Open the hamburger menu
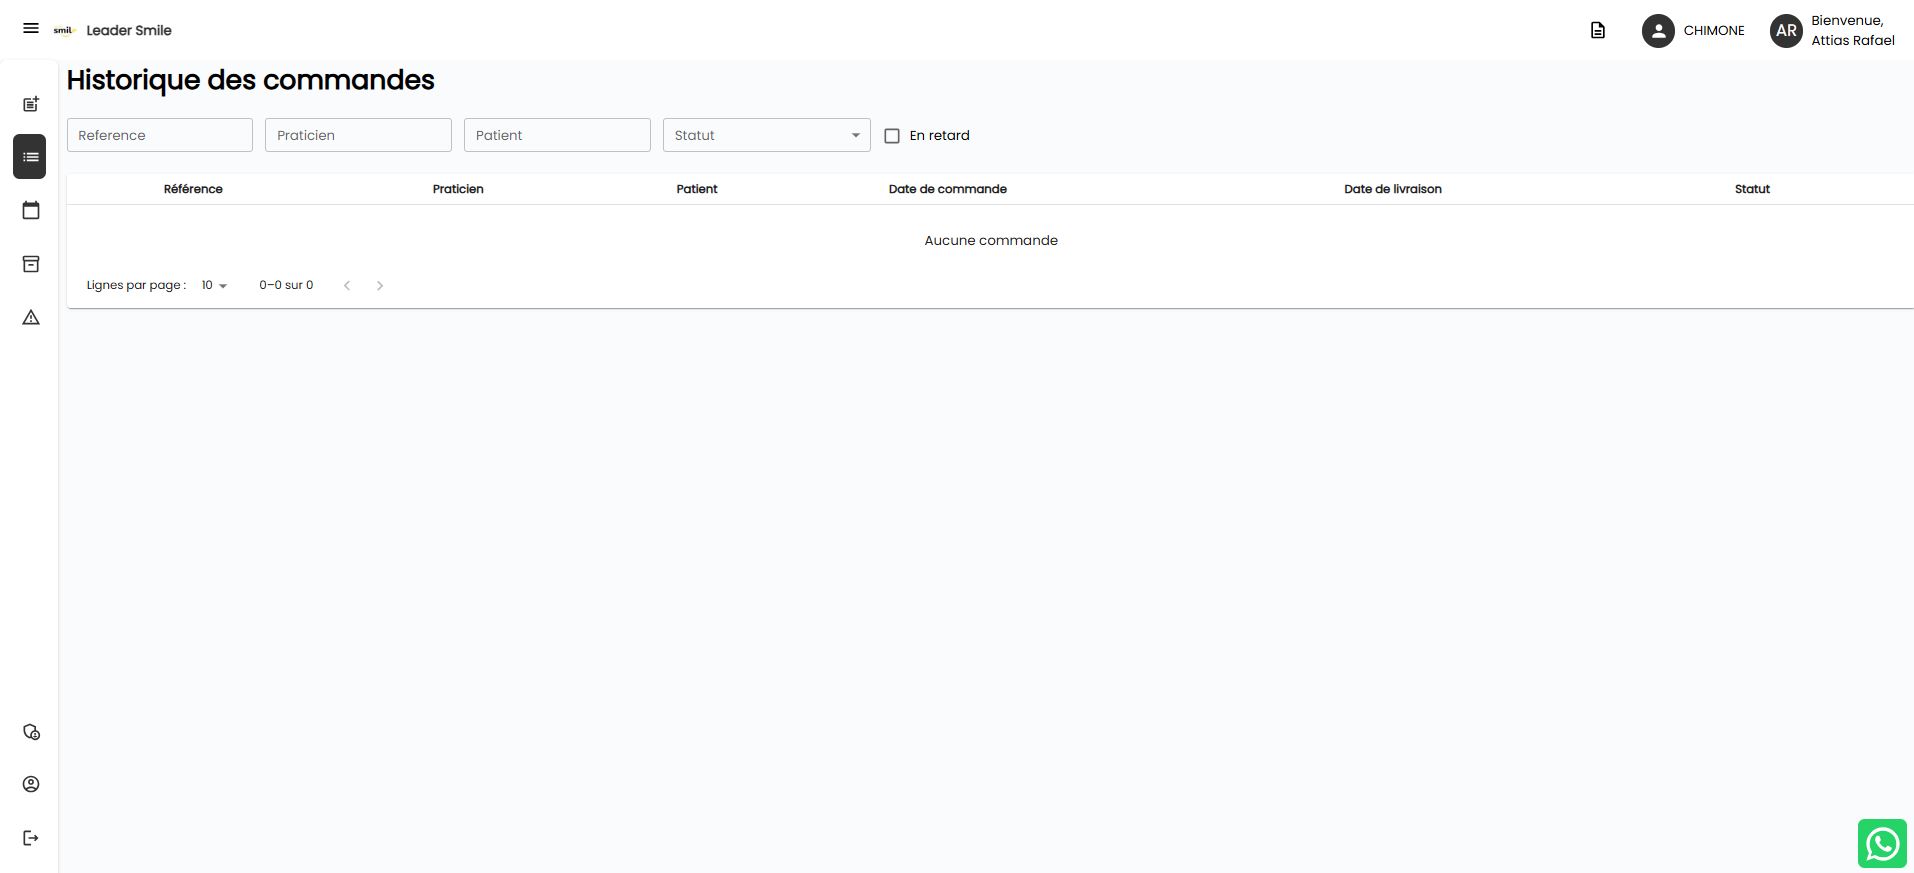 tap(31, 29)
